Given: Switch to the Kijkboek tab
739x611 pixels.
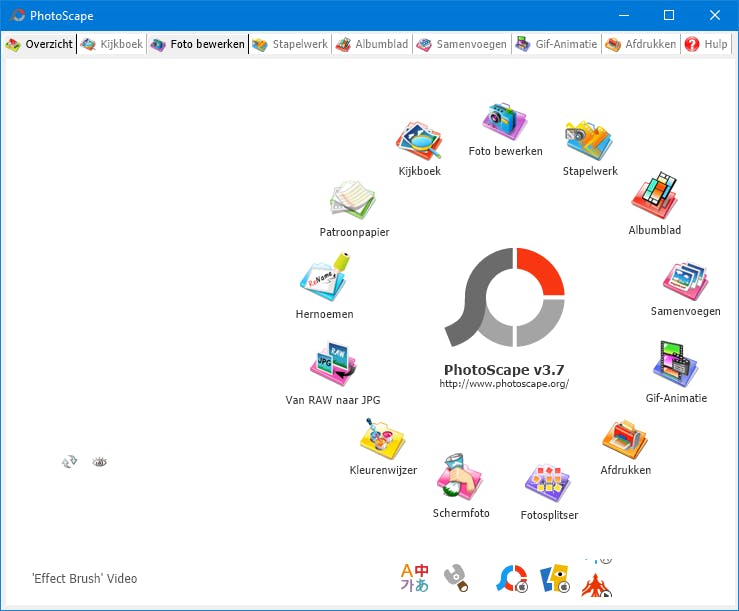Looking at the screenshot, I should pos(112,44).
